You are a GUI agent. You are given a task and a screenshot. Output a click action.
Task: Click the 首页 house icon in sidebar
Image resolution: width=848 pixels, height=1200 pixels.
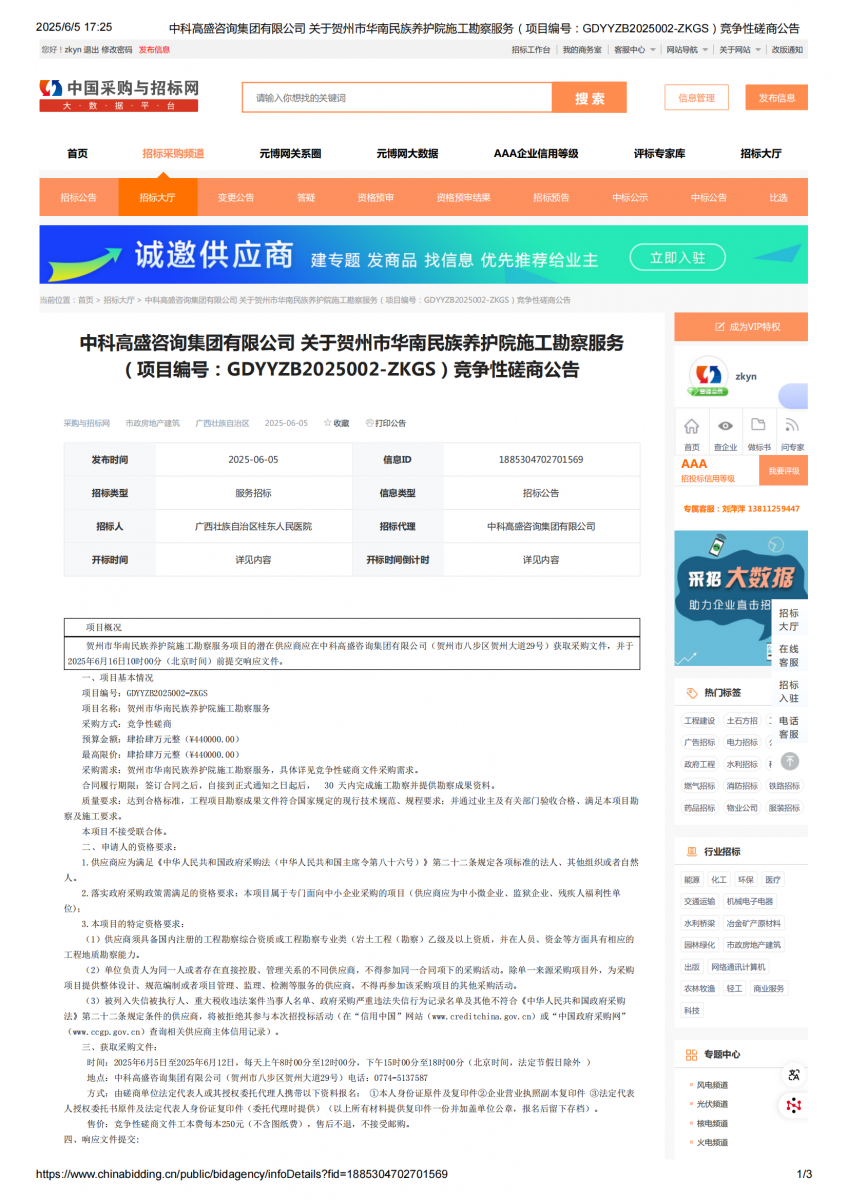coord(692,425)
